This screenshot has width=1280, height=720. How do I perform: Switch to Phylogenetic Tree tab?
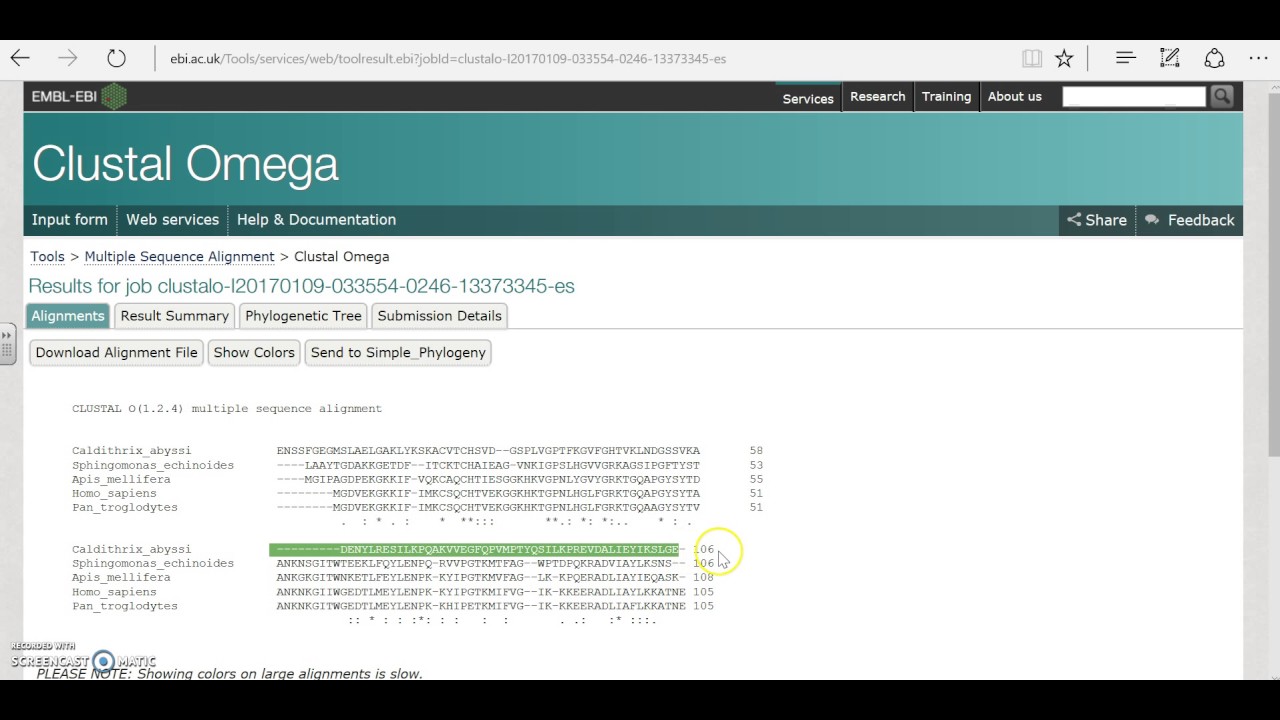point(303,316)
